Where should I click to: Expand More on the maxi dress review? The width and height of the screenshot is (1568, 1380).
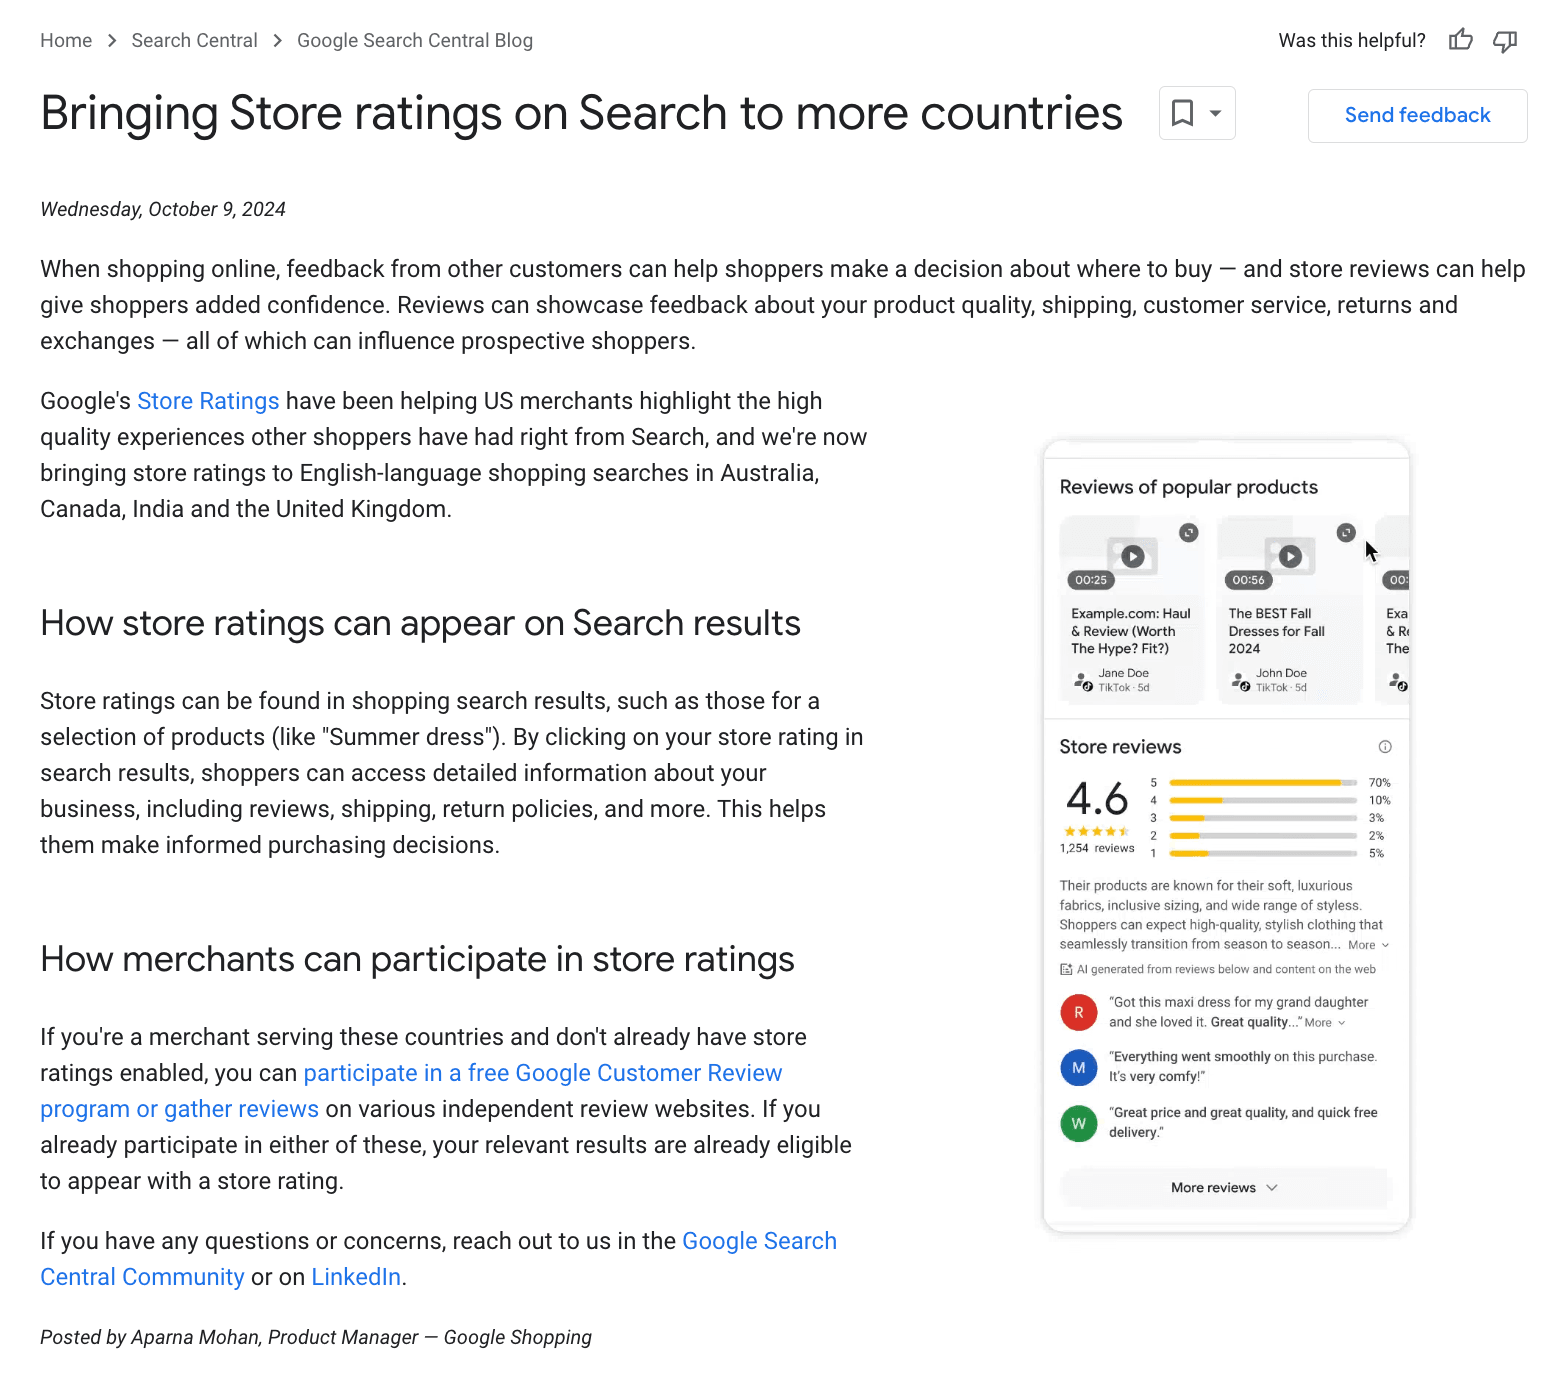(1318, 1022)
